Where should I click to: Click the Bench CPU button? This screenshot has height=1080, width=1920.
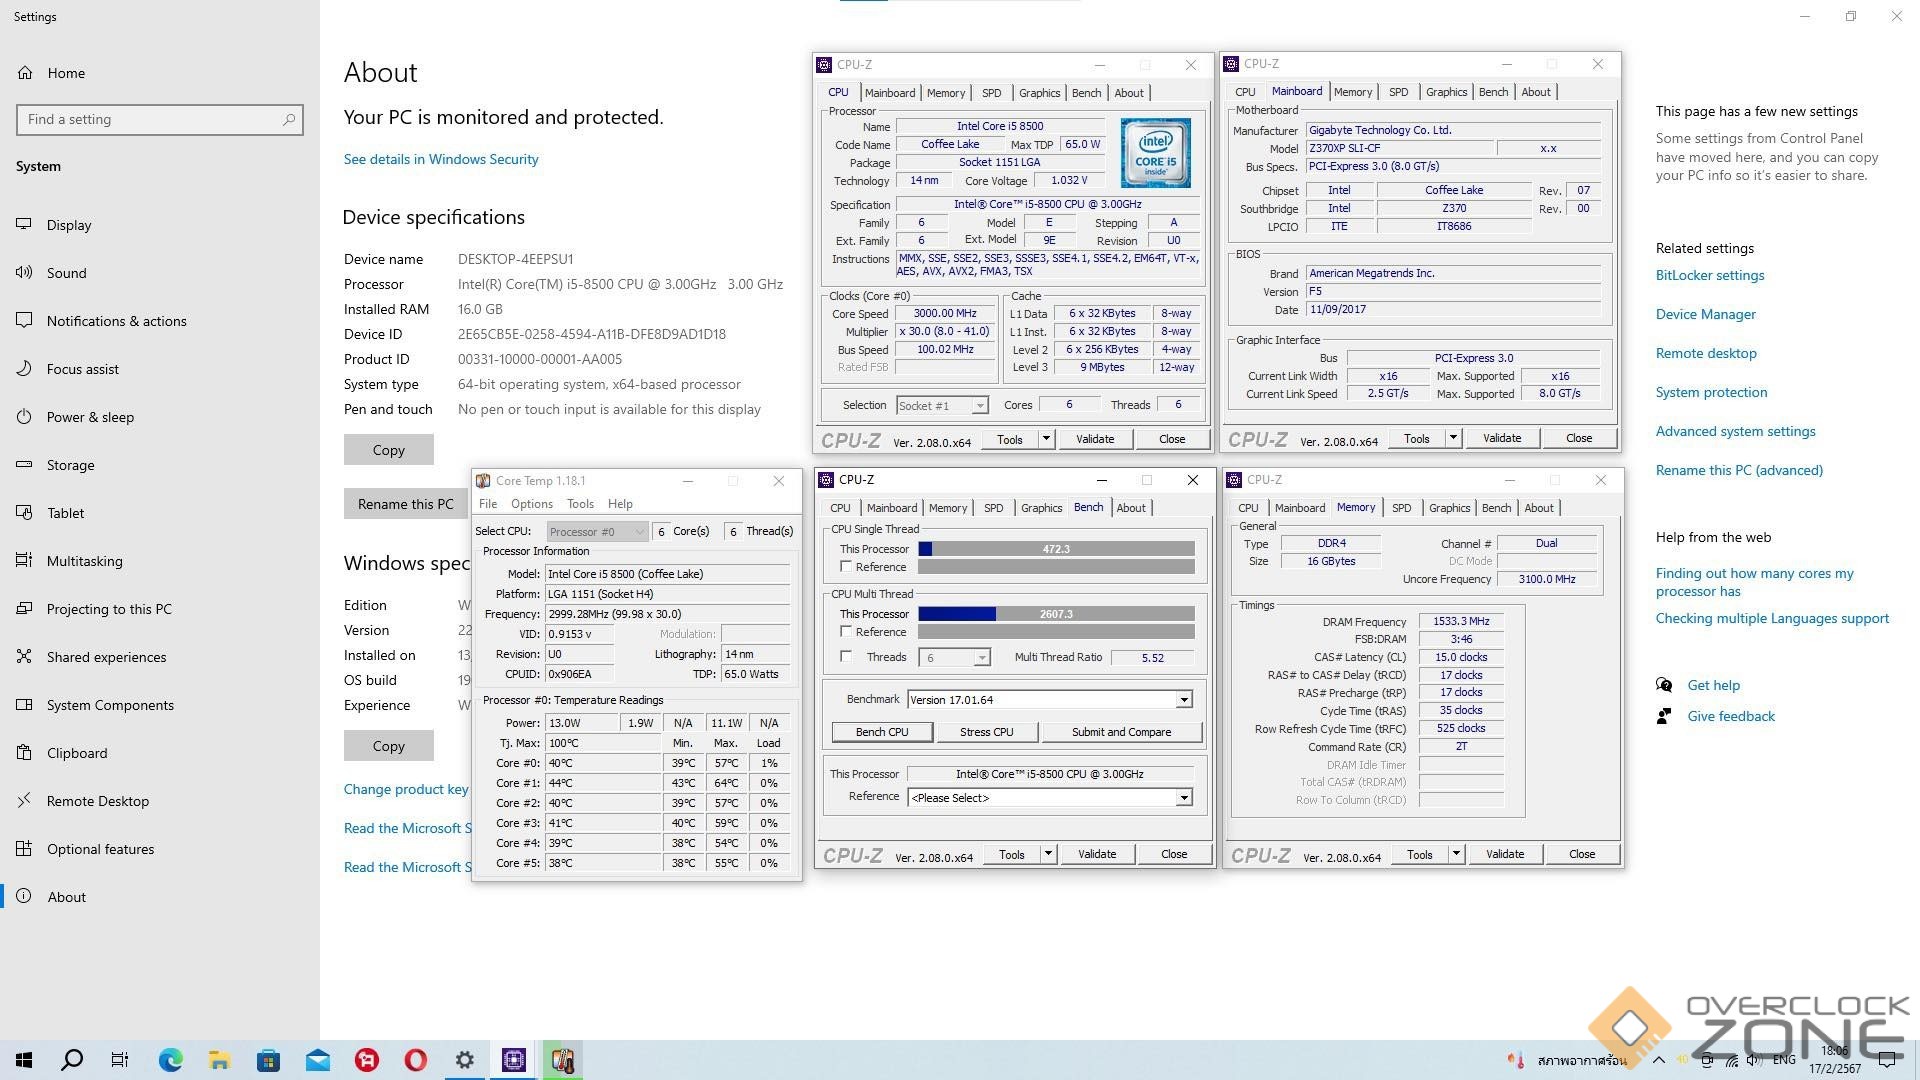click(x=882, y=732)
